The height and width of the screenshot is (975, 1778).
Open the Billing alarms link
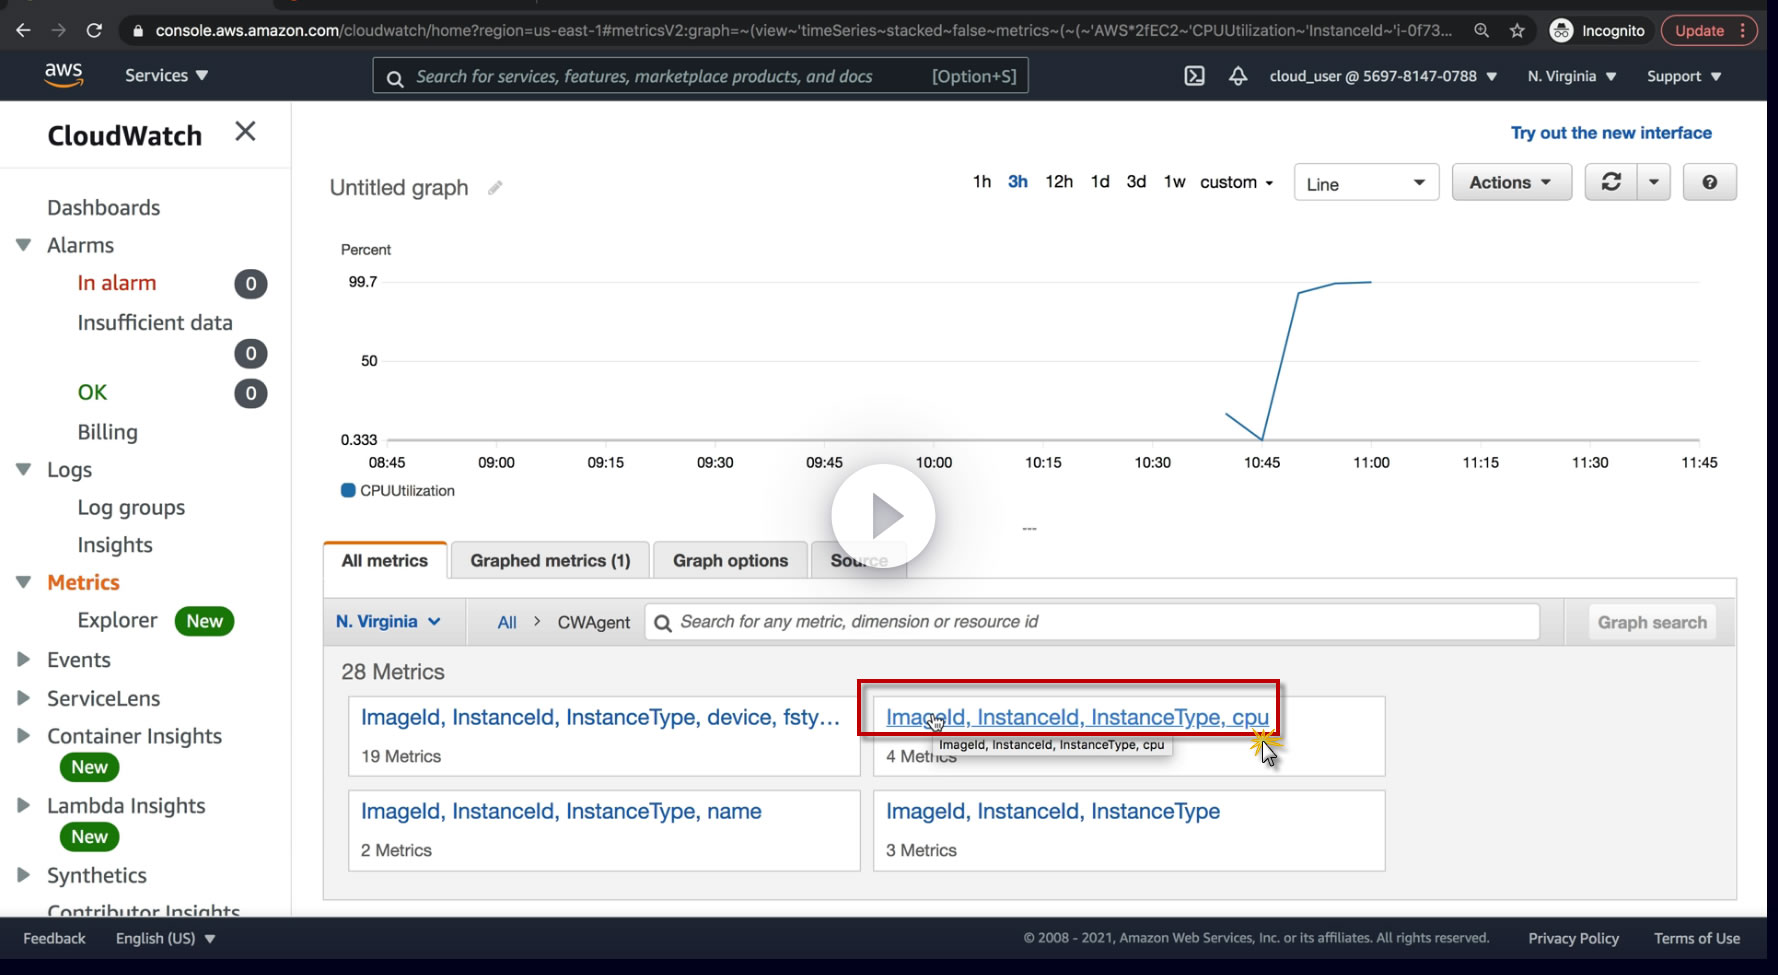[x=108, y=432]
